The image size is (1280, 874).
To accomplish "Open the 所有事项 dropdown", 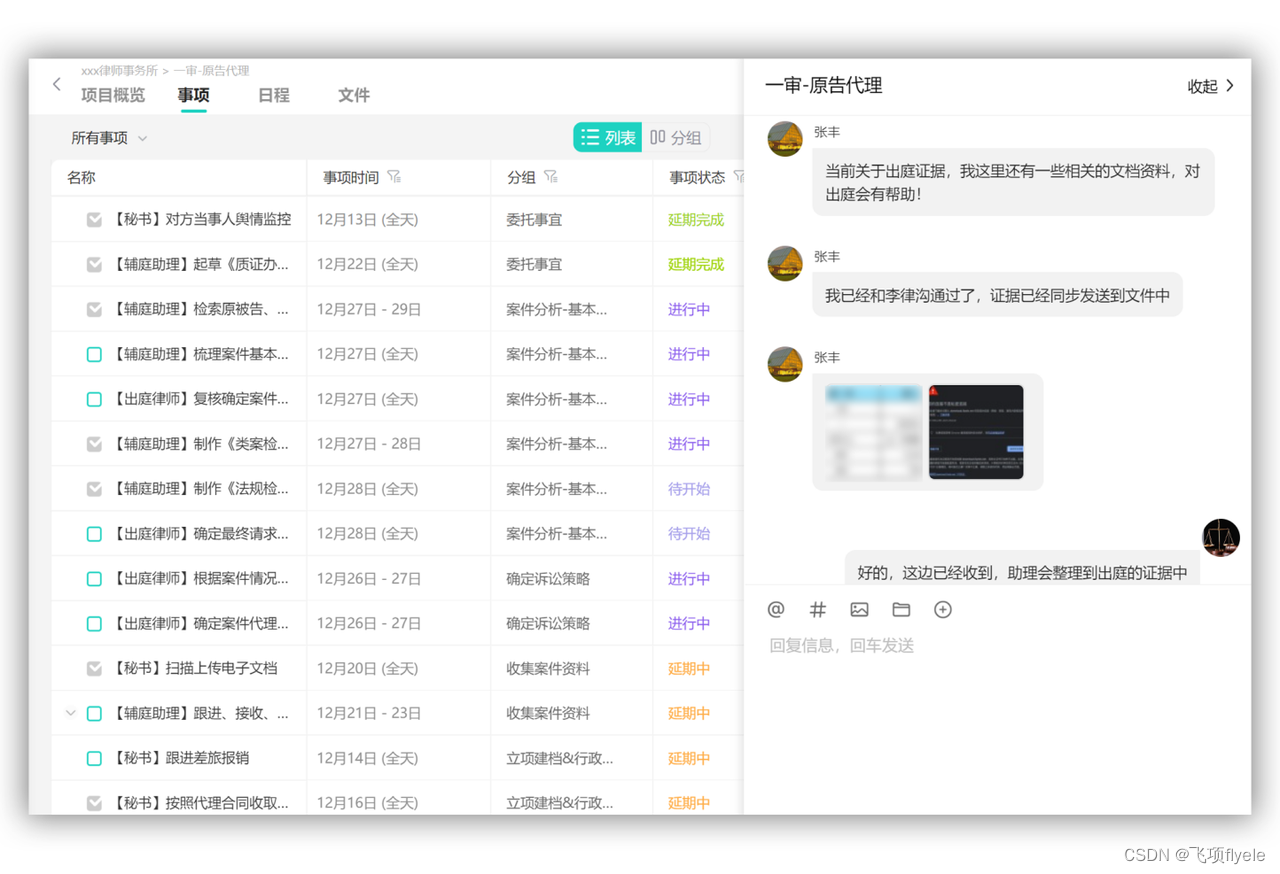I will 109,138.
